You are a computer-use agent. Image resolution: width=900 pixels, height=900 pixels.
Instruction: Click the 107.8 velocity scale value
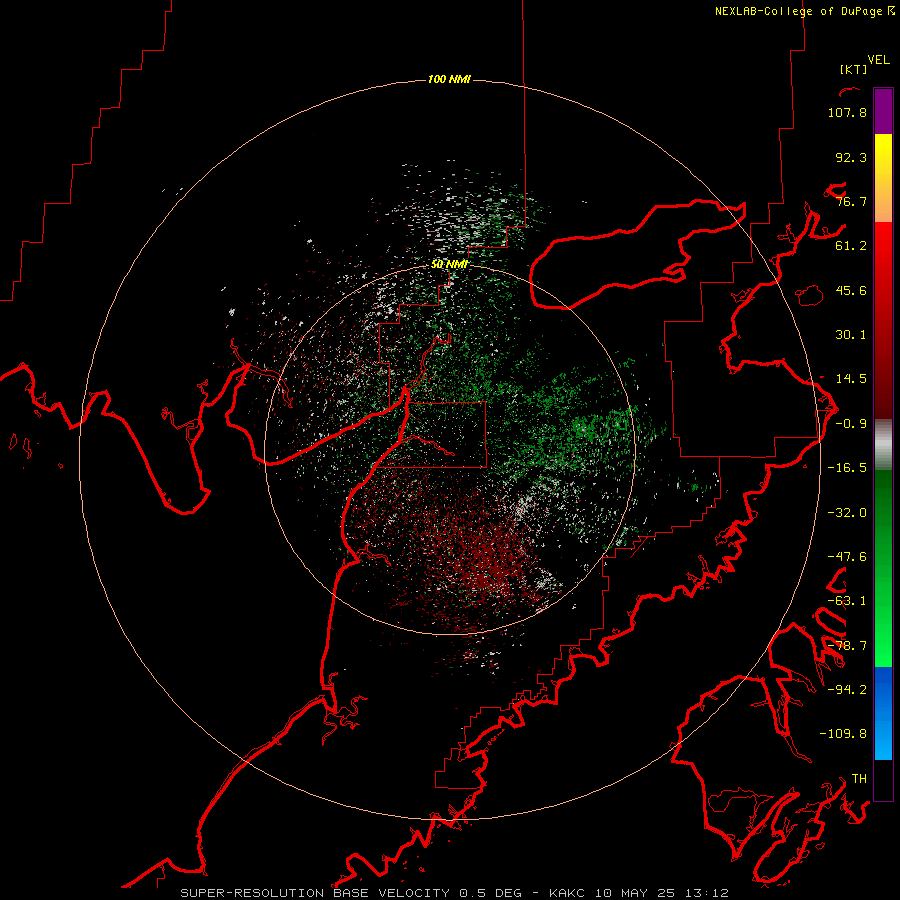(847, 112)
